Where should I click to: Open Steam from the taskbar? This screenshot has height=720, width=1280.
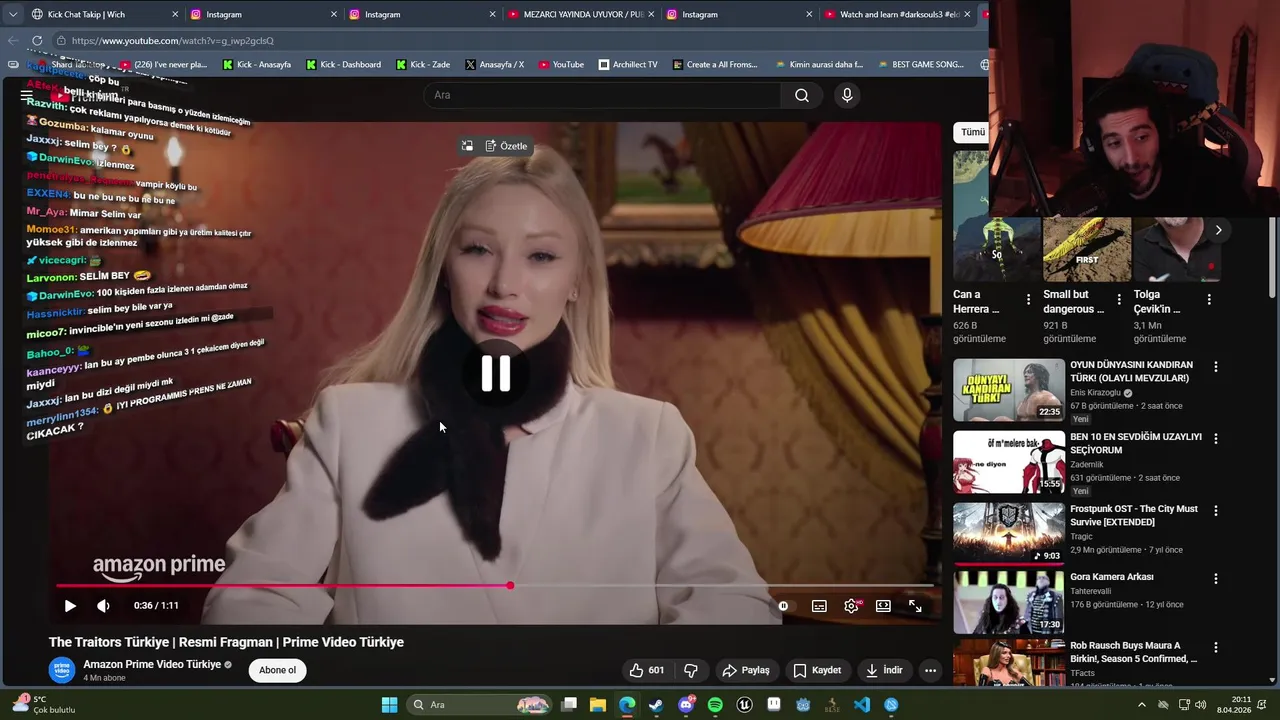pos(656,705)
